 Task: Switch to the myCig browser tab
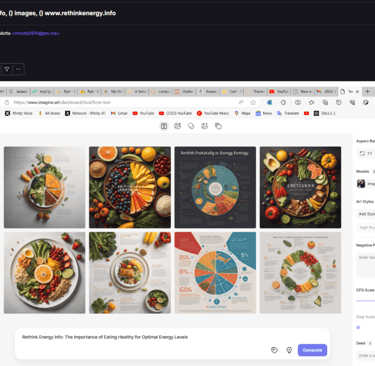pos(42,91)
